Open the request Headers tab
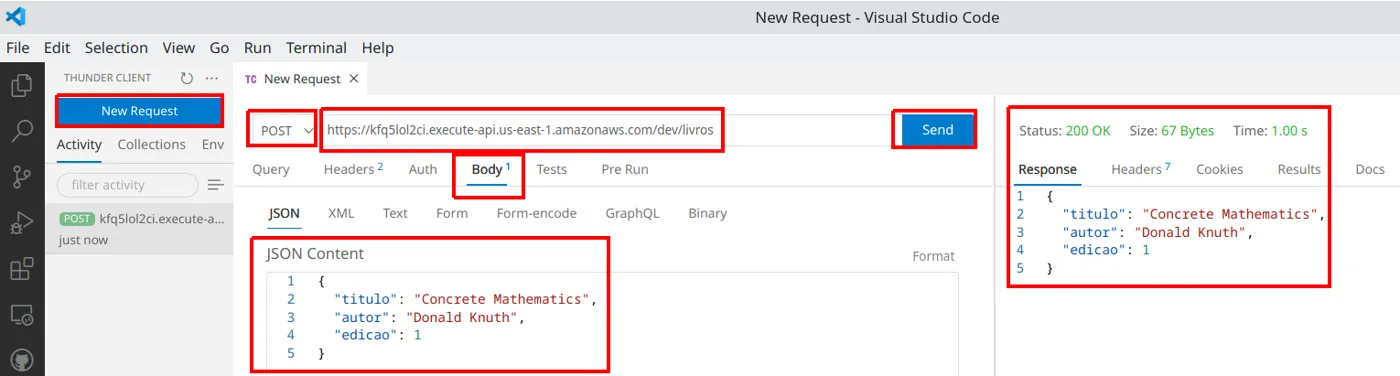The image size is (1400, 376). [x=352, y=170]
